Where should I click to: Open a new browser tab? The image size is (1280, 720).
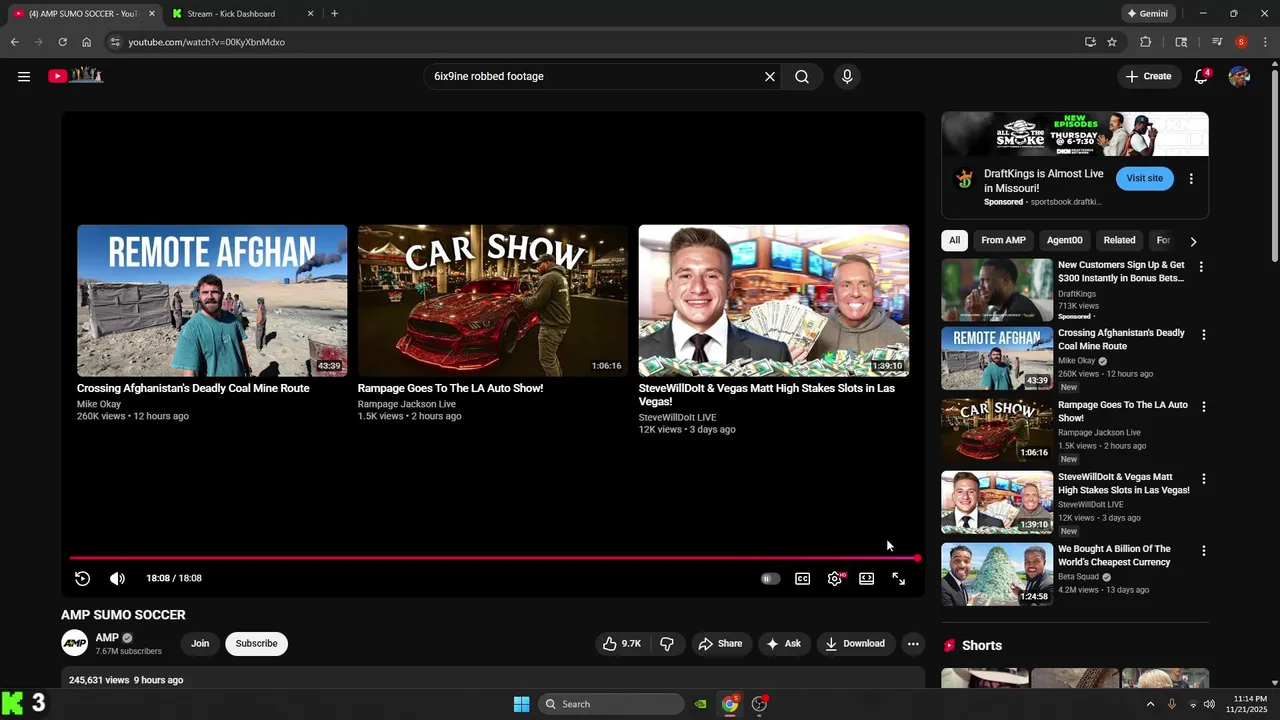coord(334,14)
